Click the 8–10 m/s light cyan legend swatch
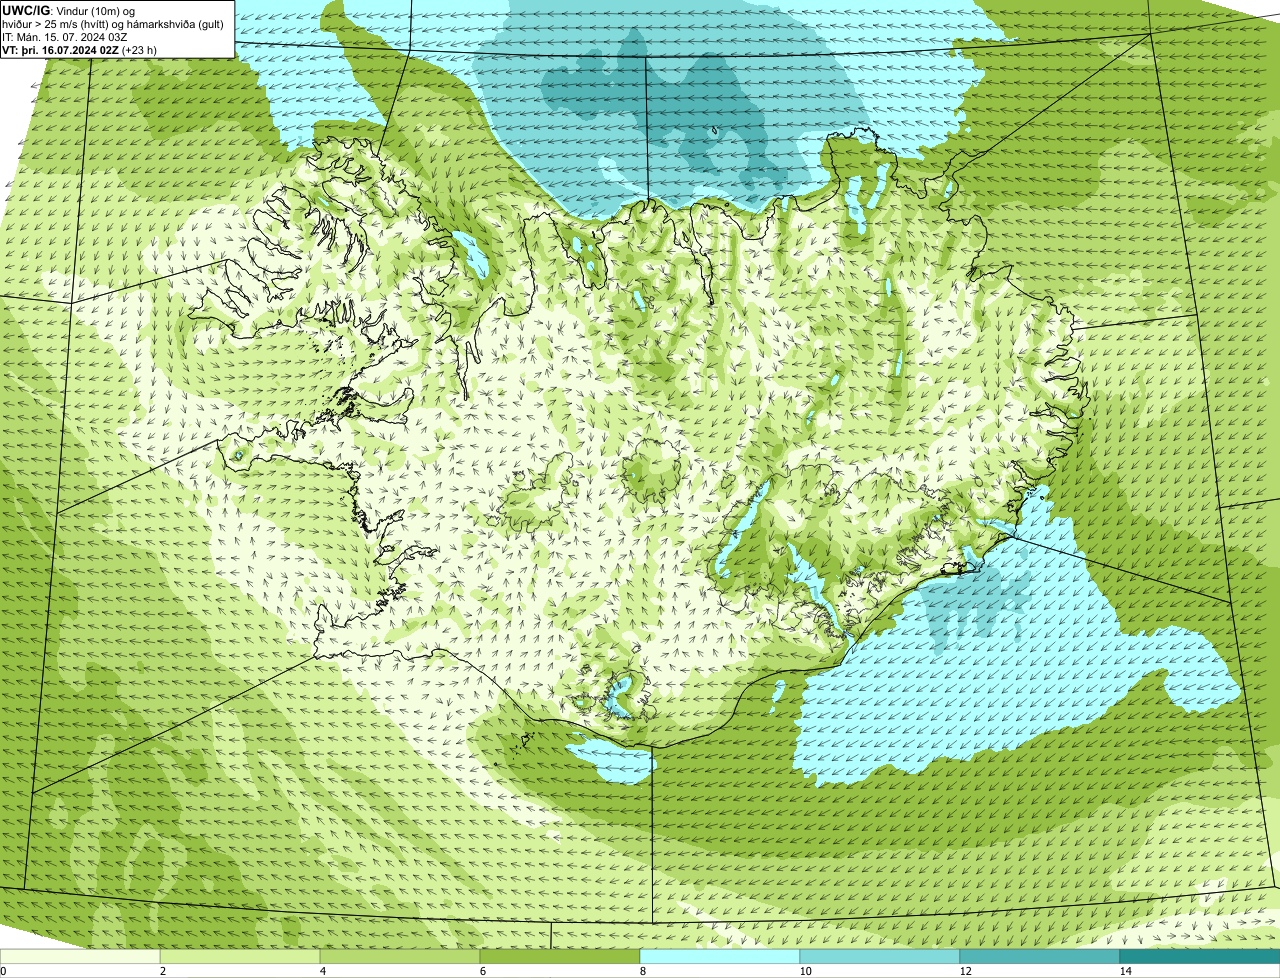 coord(720,957)
